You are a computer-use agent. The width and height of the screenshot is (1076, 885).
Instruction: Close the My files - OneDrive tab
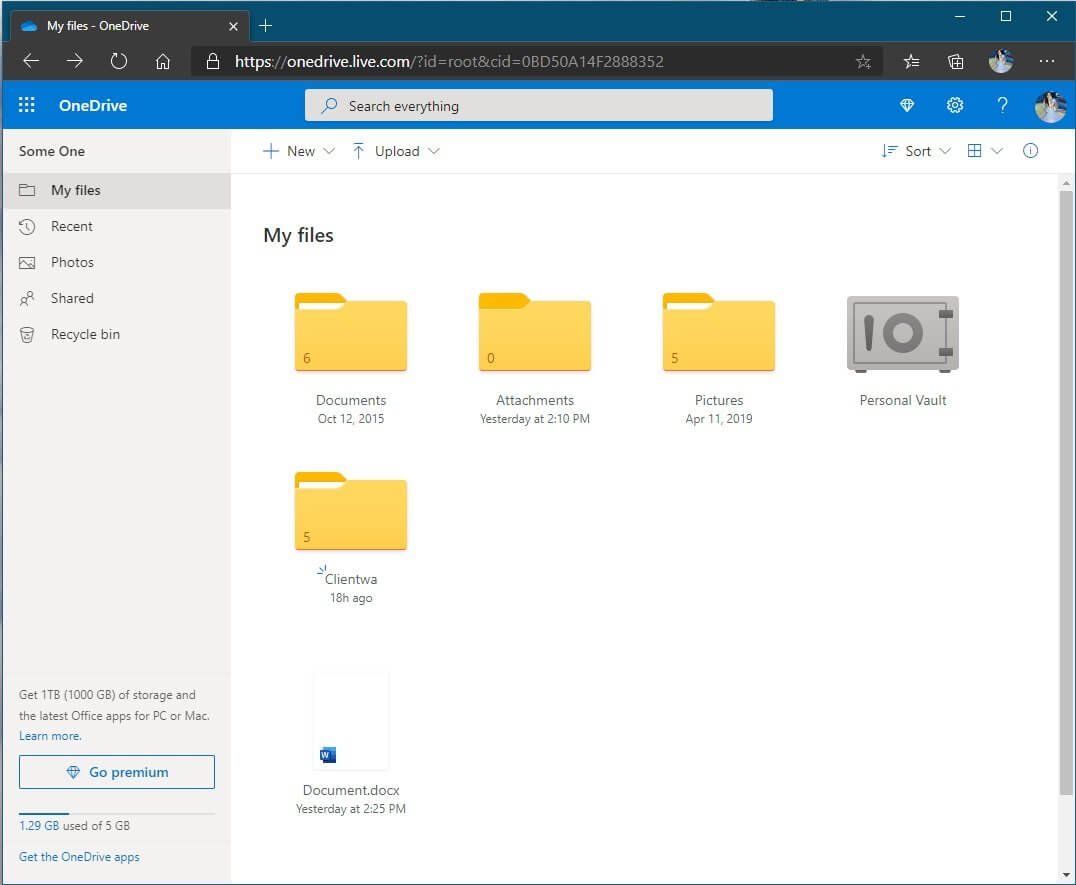(233, 26)
